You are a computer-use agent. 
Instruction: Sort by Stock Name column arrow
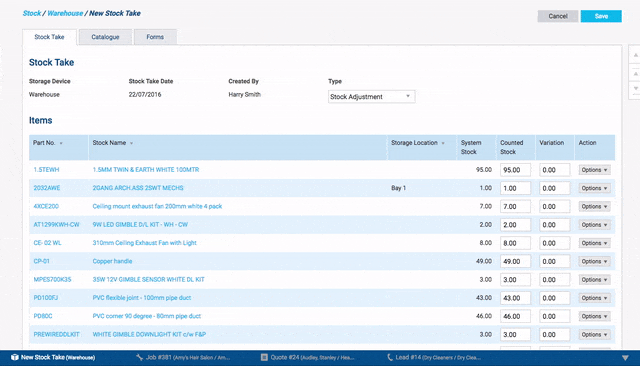click(131, 143)
